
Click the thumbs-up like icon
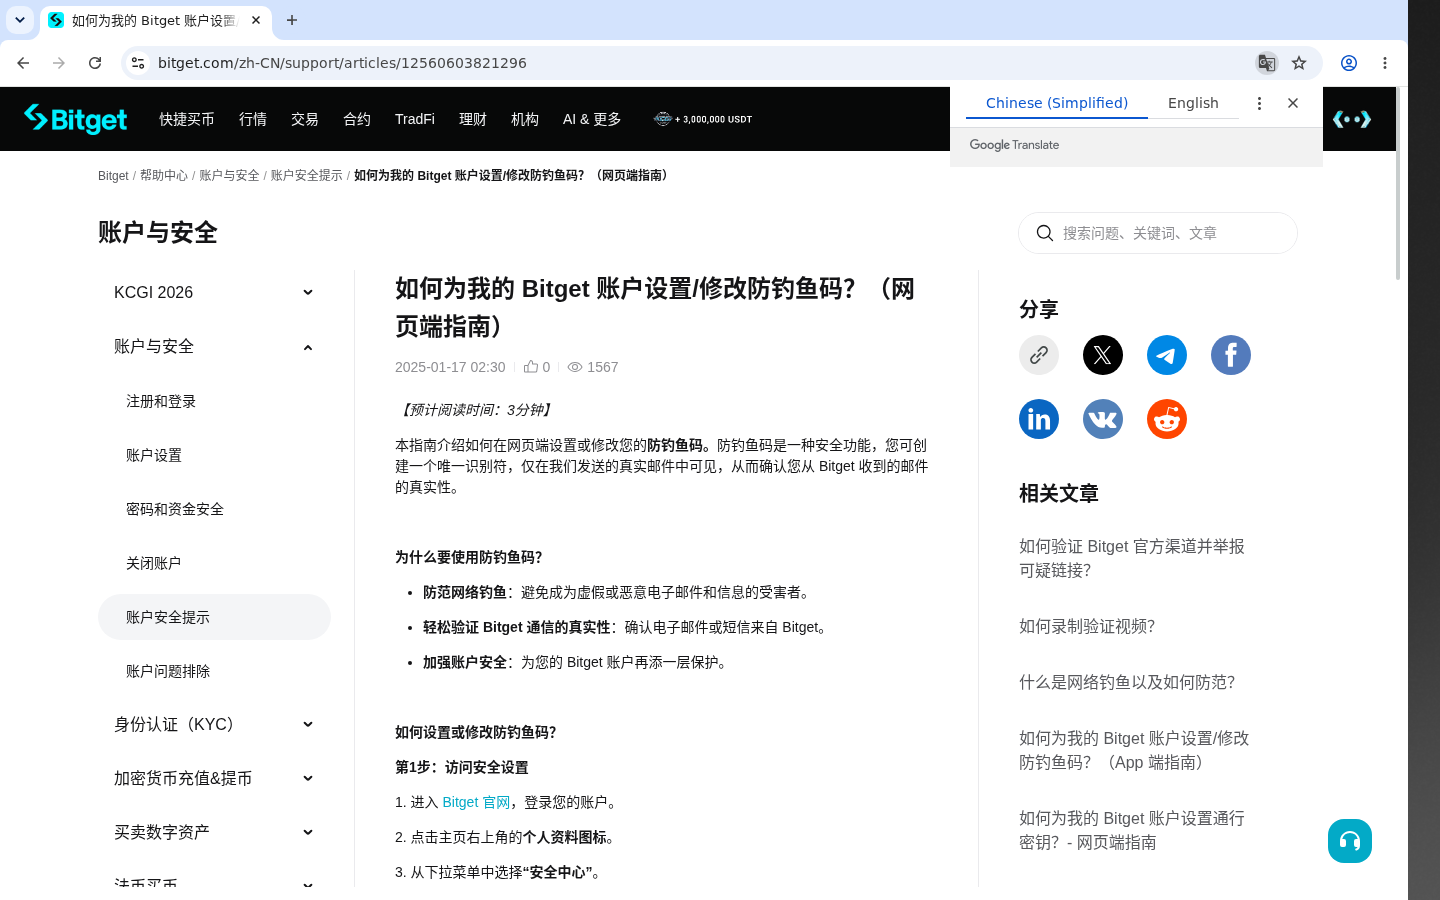point(531,367)
